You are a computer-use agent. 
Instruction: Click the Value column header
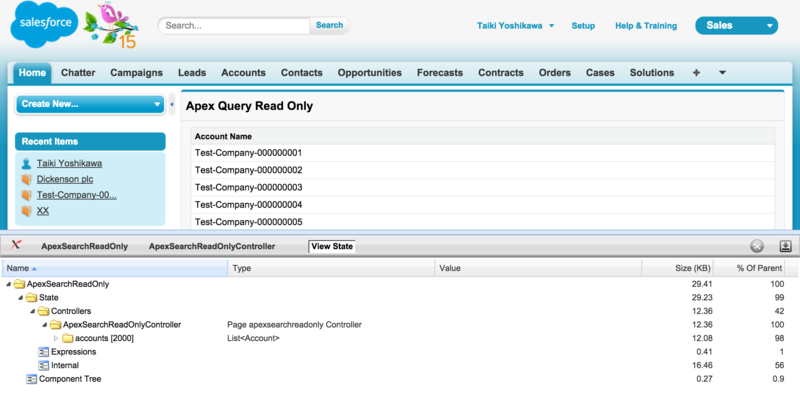538,268
